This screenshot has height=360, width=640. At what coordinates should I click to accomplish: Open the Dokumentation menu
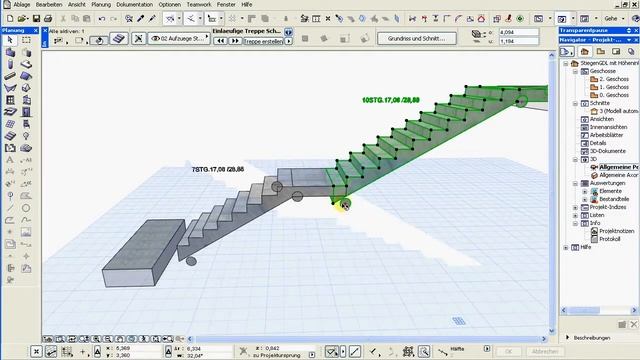pos(135,4)
